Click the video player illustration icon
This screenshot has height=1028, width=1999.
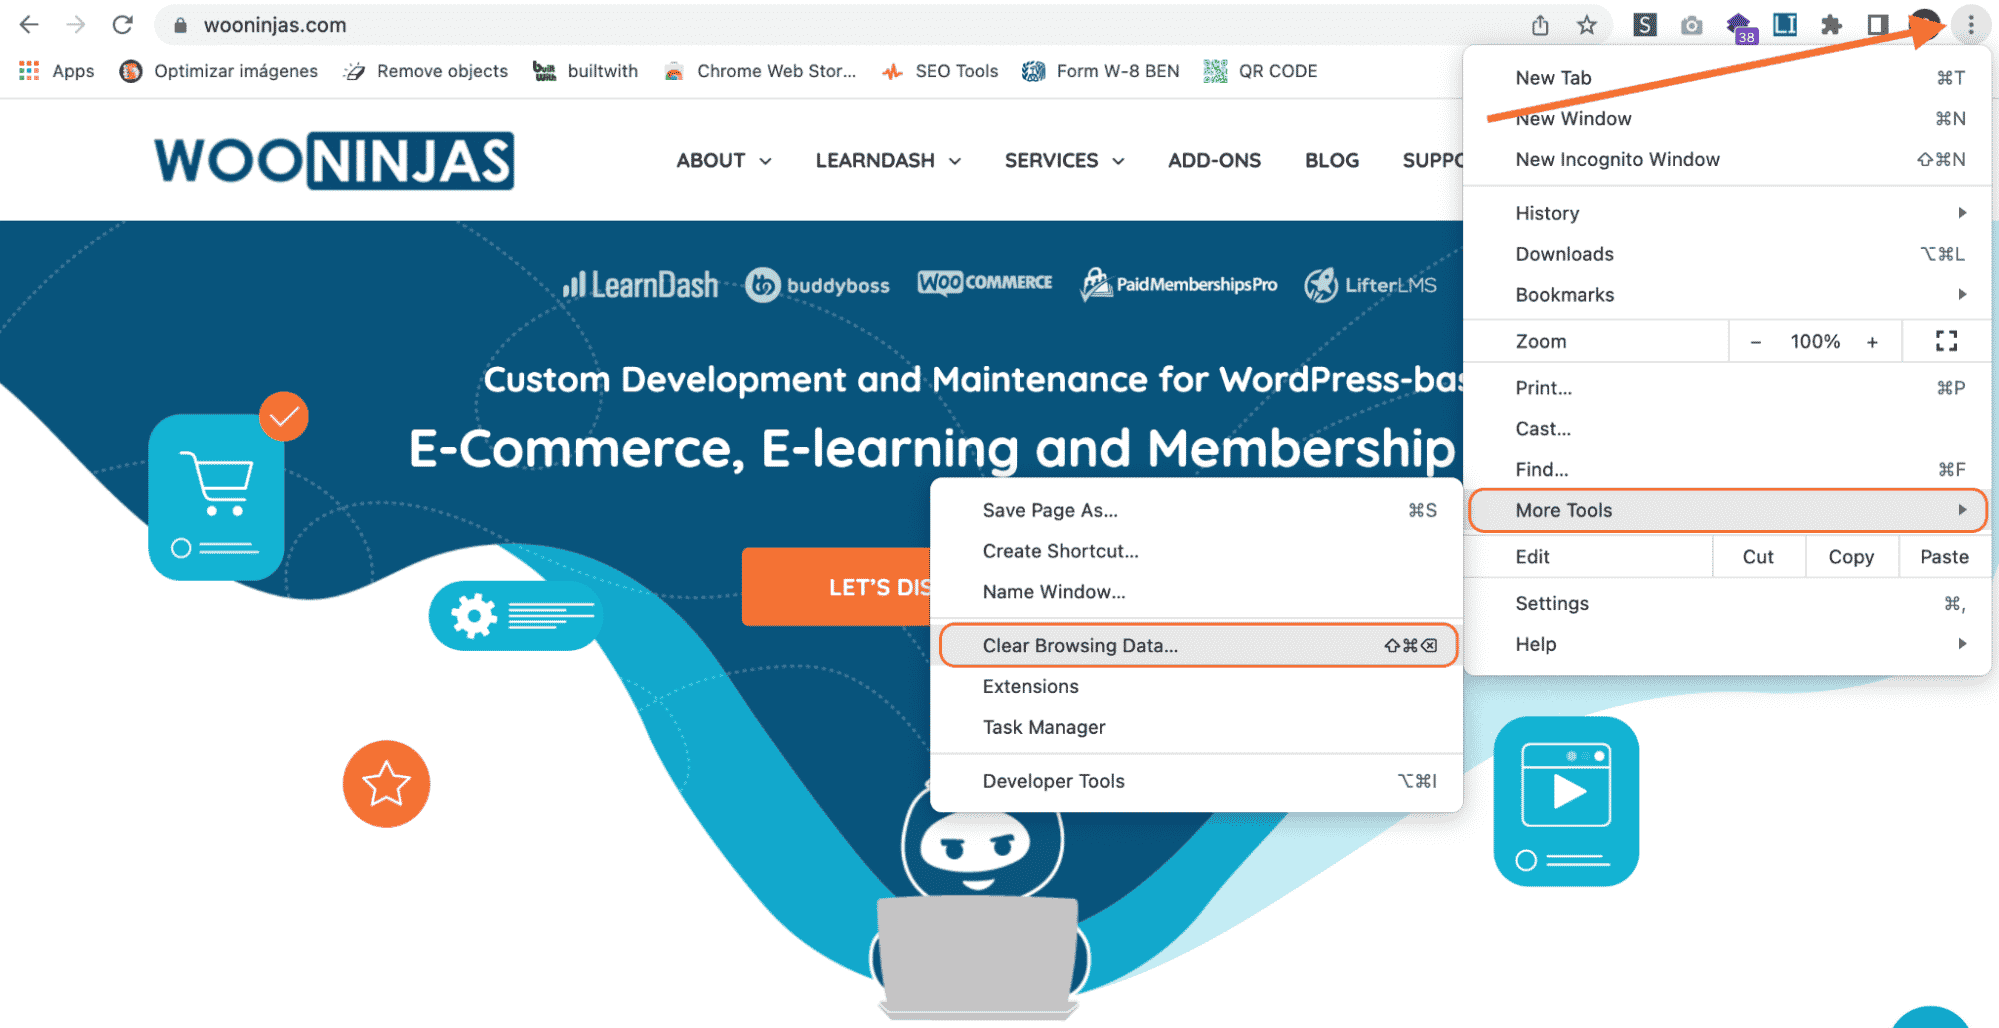tap(1566, 801)
